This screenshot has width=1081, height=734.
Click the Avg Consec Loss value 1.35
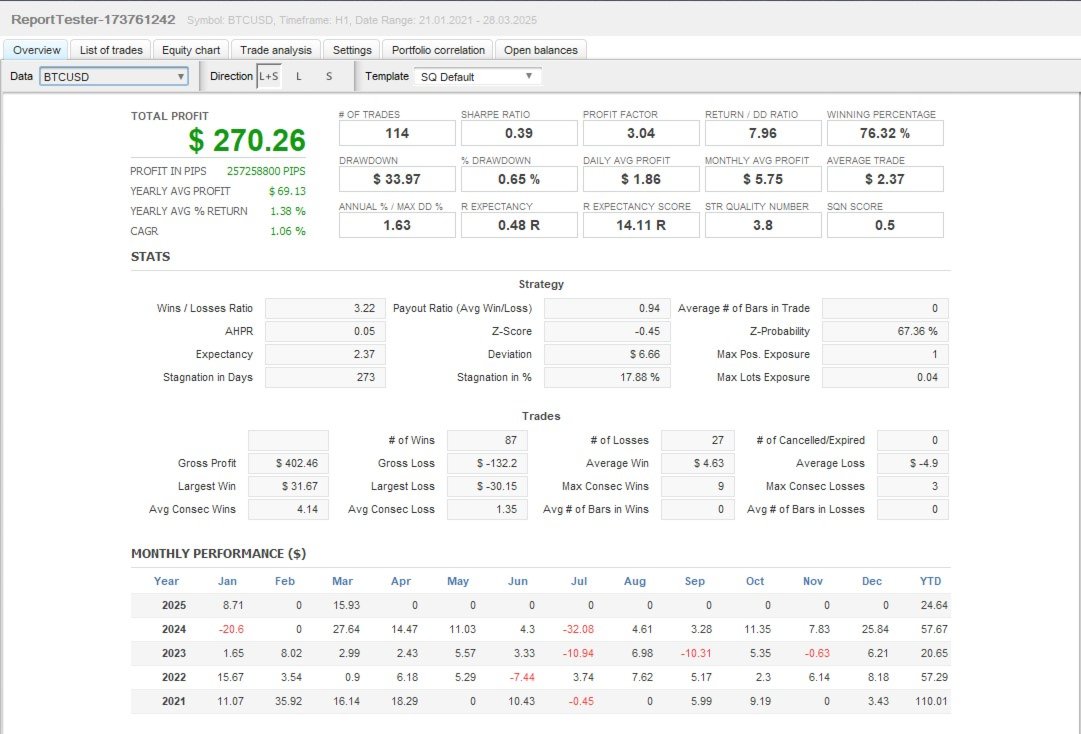(x=487, y=509)
